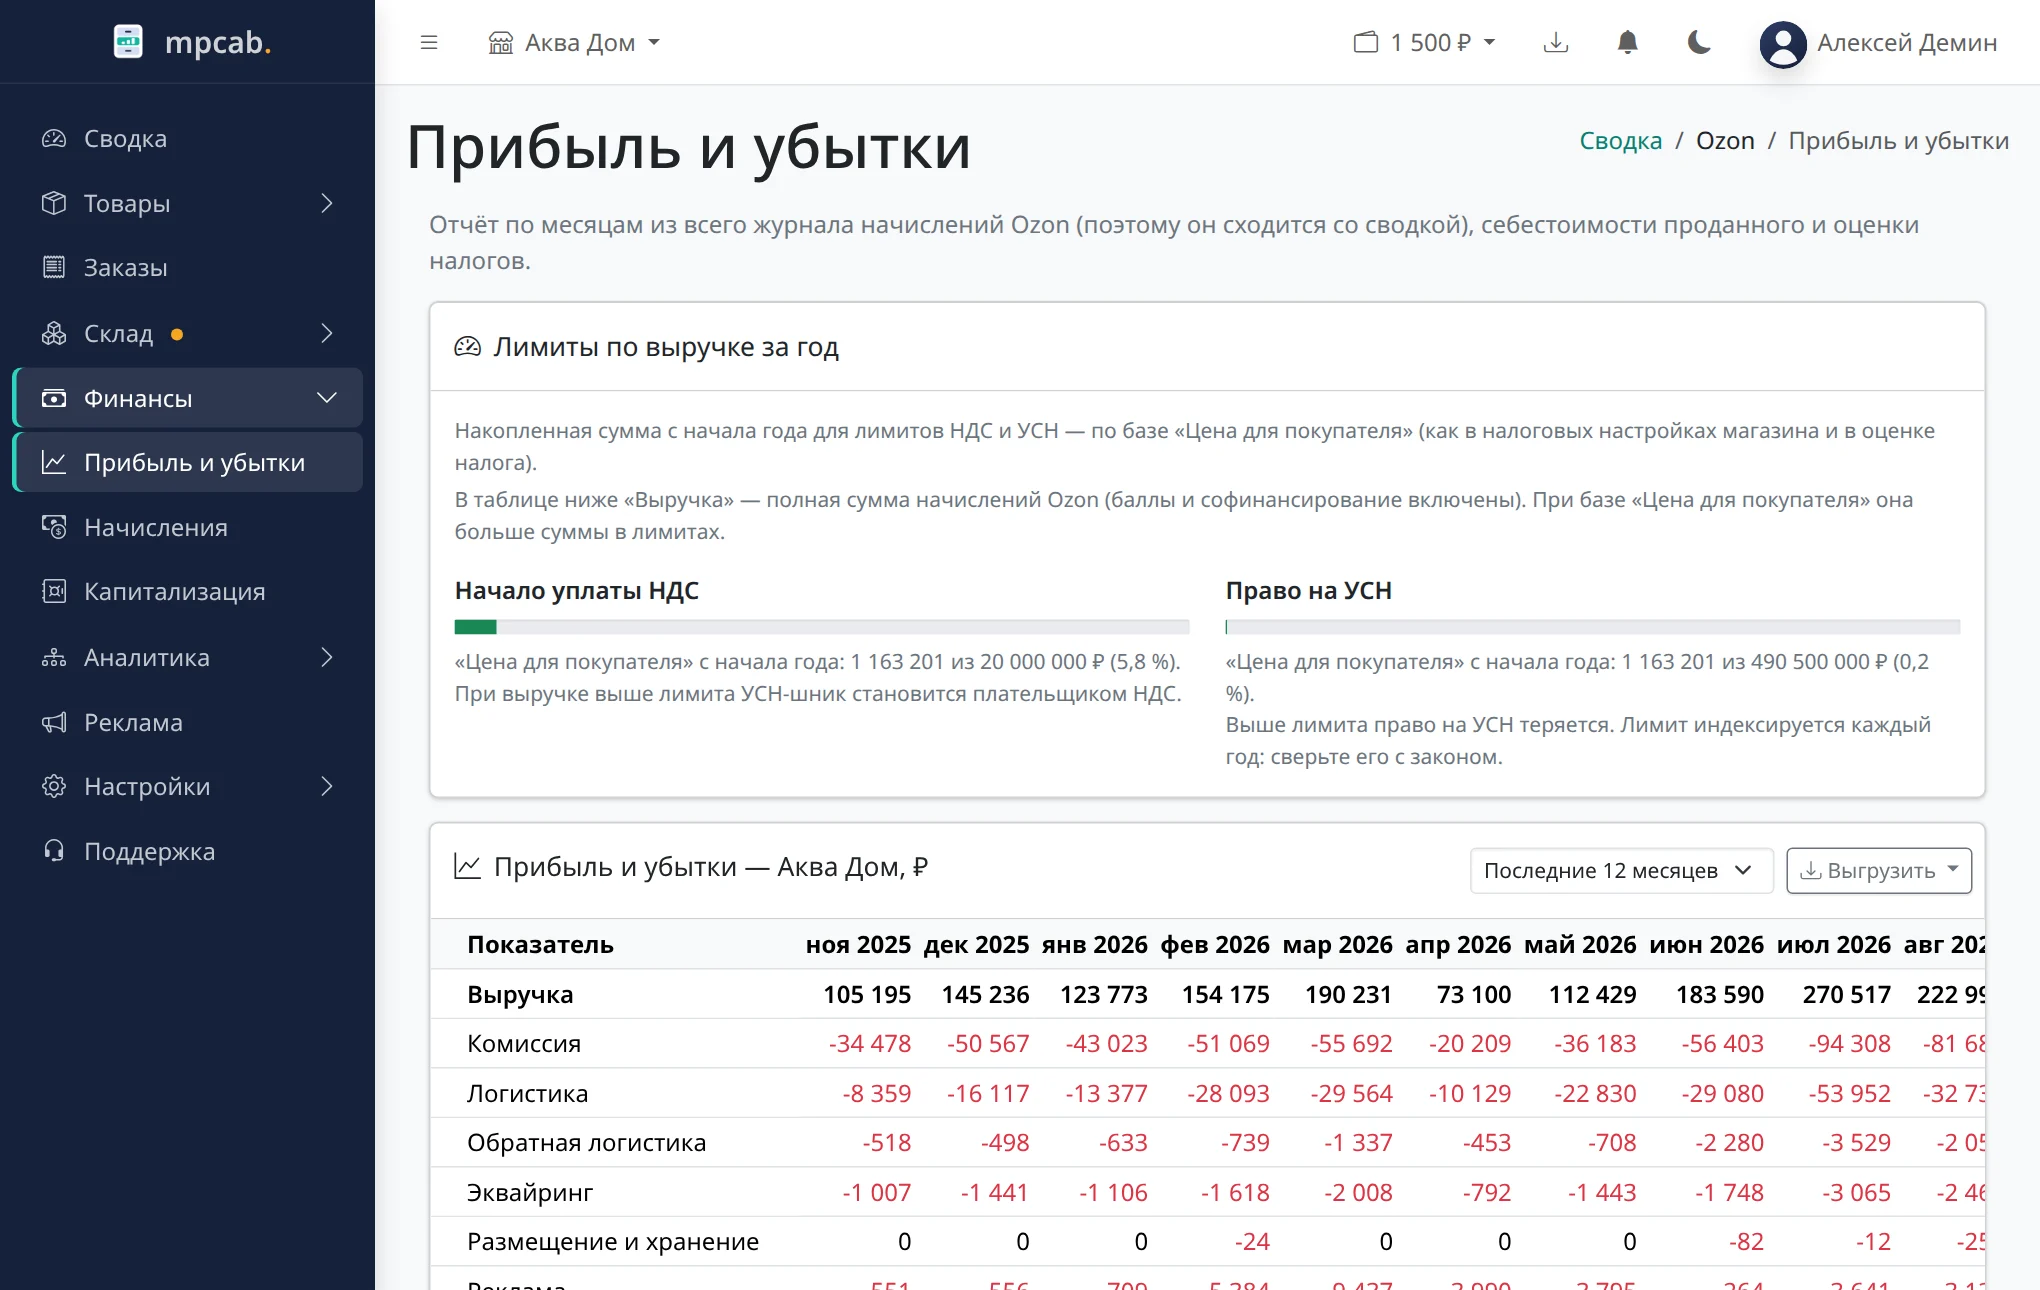Open the Последние 12 месяцев period selector
2040x1290 pixels.
[x=1621, y=870]
